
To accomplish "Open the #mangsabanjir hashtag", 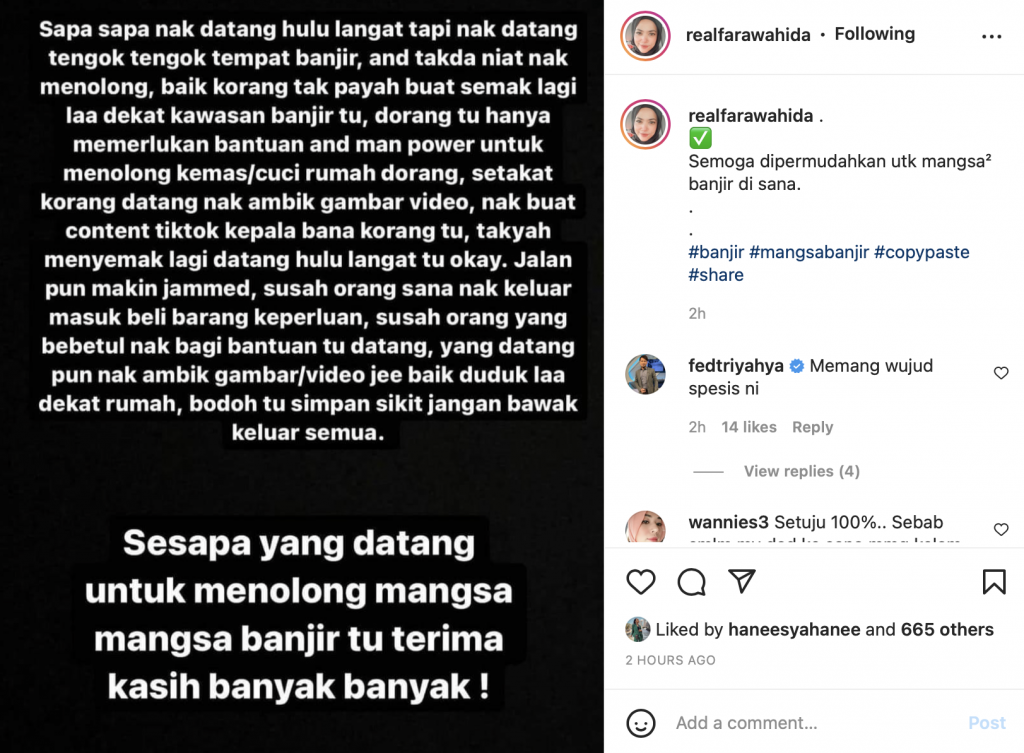I will tap(809, 252).
